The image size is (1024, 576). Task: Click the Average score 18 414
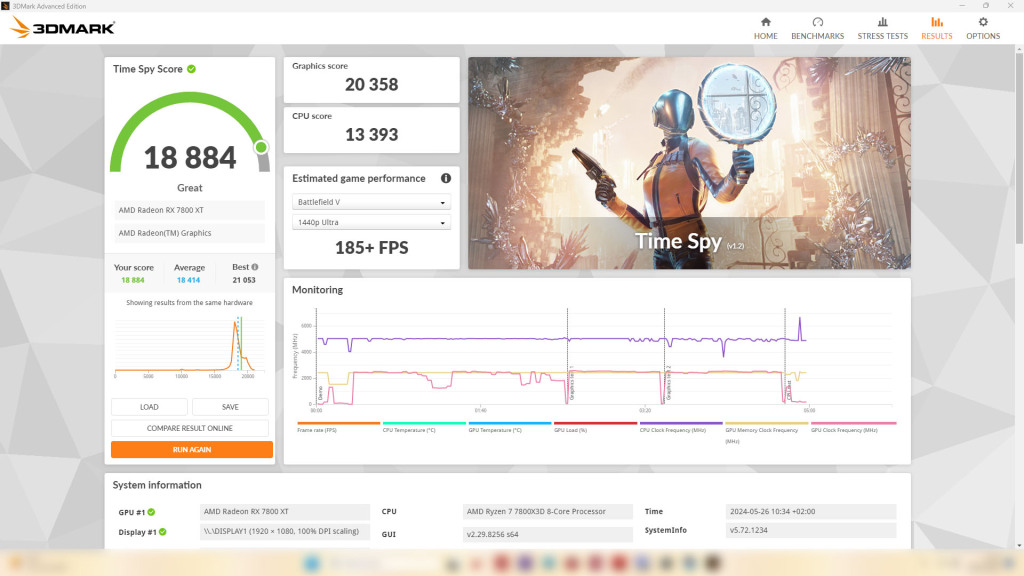pyautogui.click(x=189, y=280)
